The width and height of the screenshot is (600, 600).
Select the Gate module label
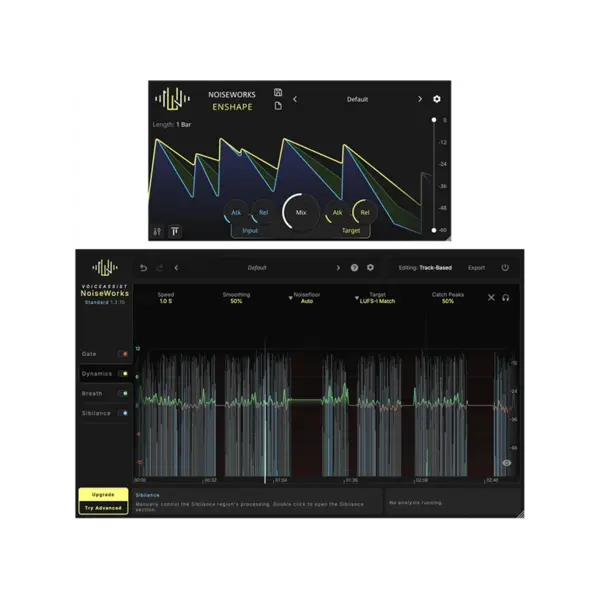pyautogui.click(x=89, y=354)
